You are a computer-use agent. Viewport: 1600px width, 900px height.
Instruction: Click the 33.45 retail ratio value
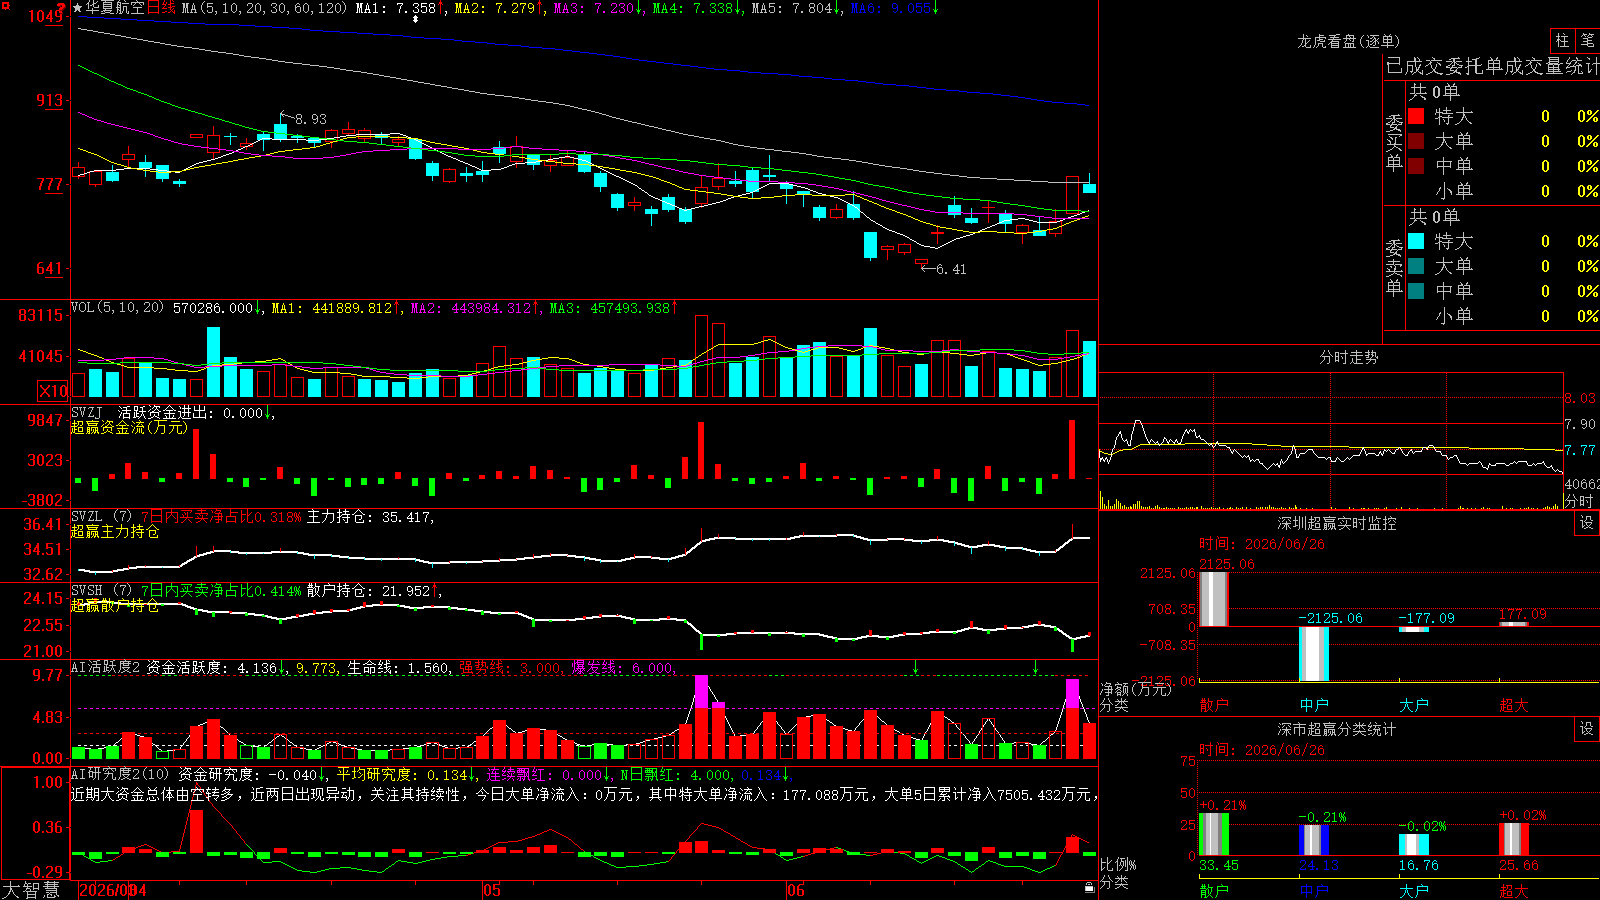click(1219, 865)
